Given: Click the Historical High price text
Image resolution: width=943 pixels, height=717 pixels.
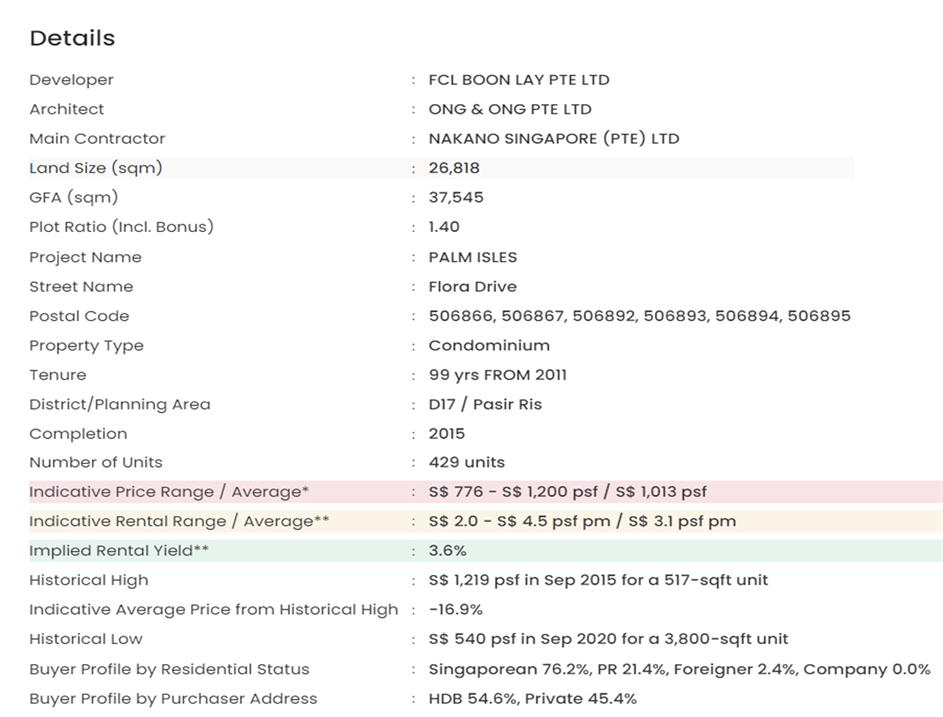Looking at the screenshot, I should pos(598,580).
